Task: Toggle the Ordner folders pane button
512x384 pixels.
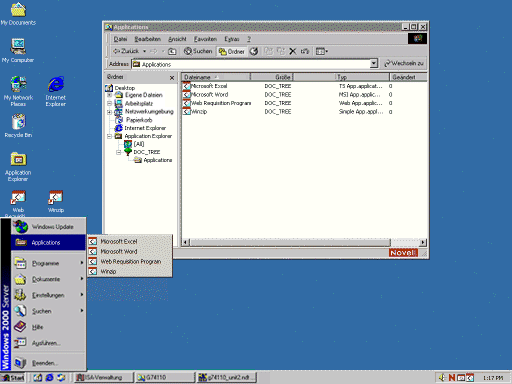Action: click(232, 51)
